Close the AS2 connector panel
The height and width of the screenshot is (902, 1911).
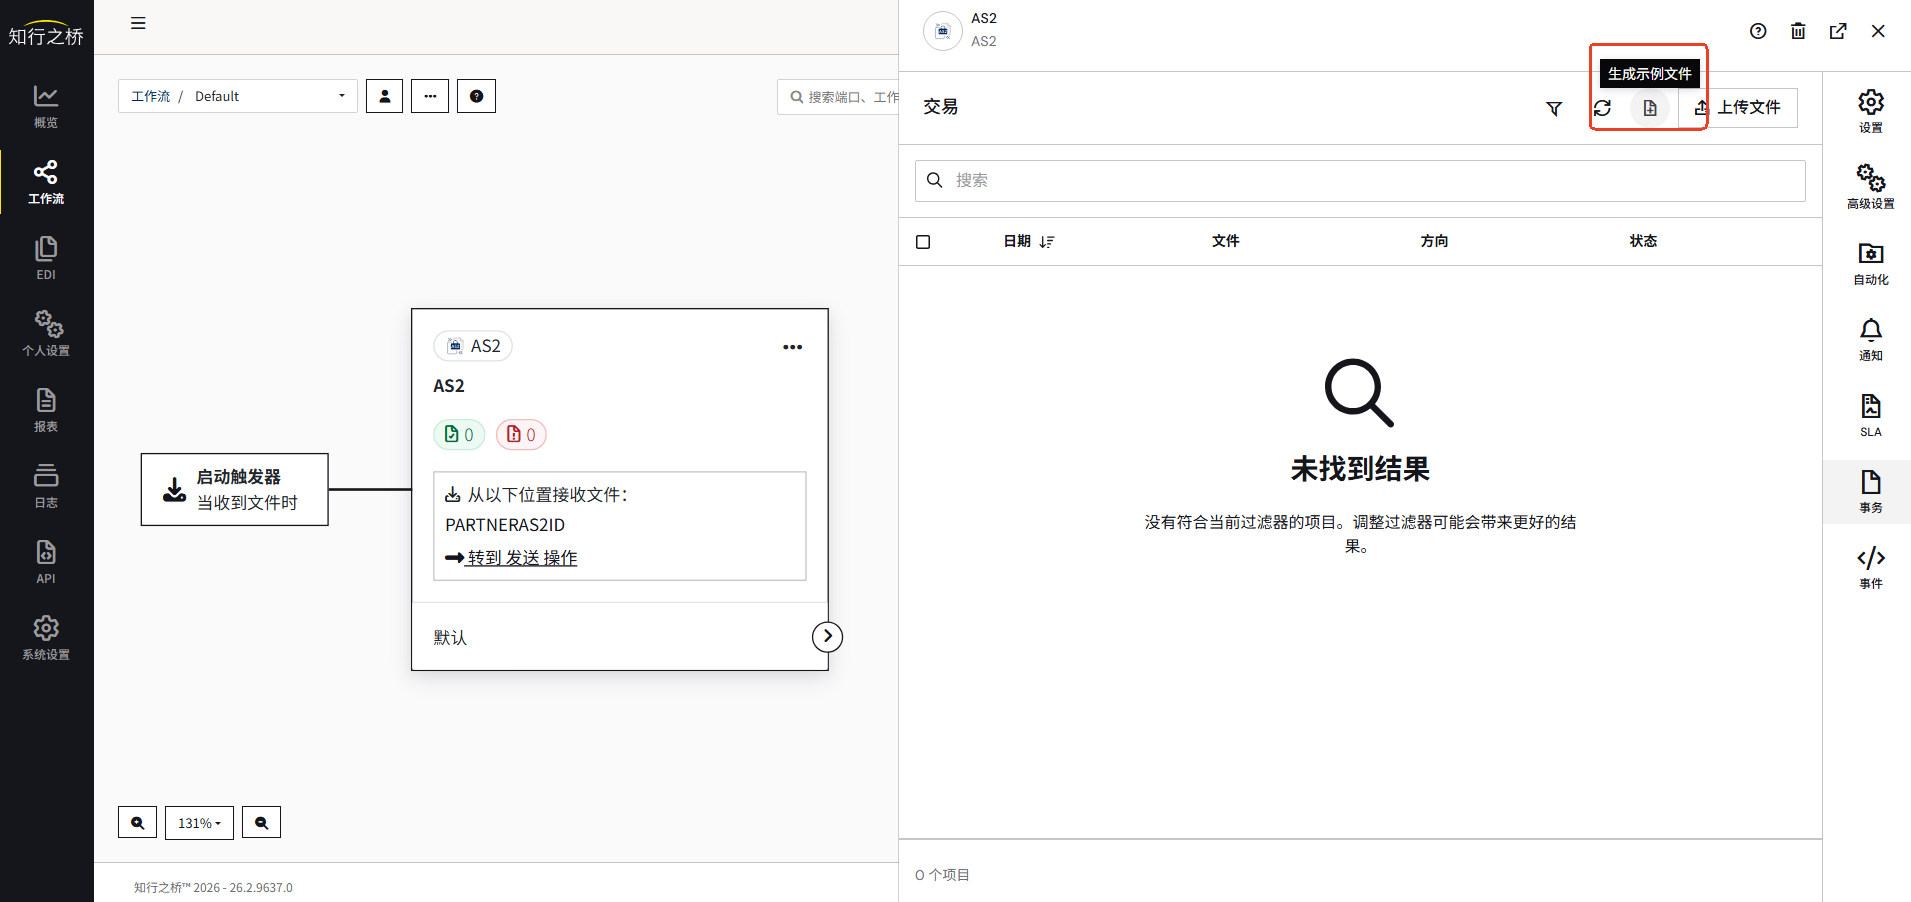1878,31
